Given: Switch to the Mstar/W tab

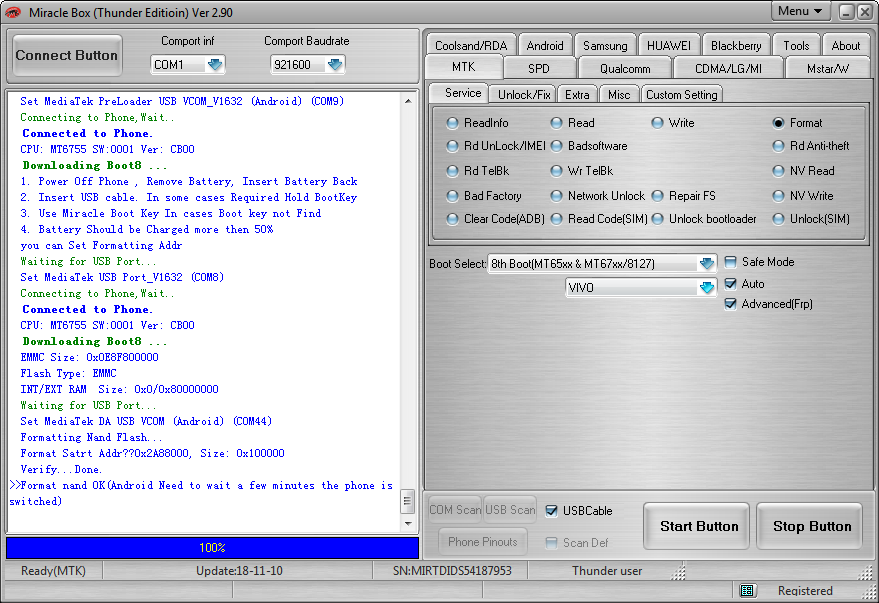Looking at the screenshot, I should click(827, 68).
